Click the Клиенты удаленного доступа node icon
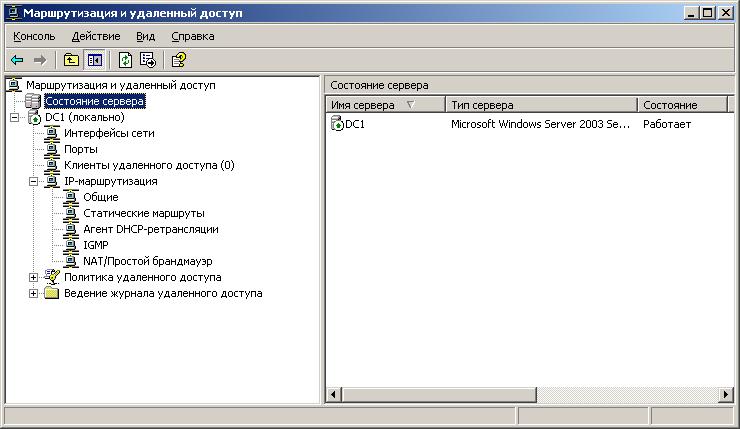 click(52, 165)
